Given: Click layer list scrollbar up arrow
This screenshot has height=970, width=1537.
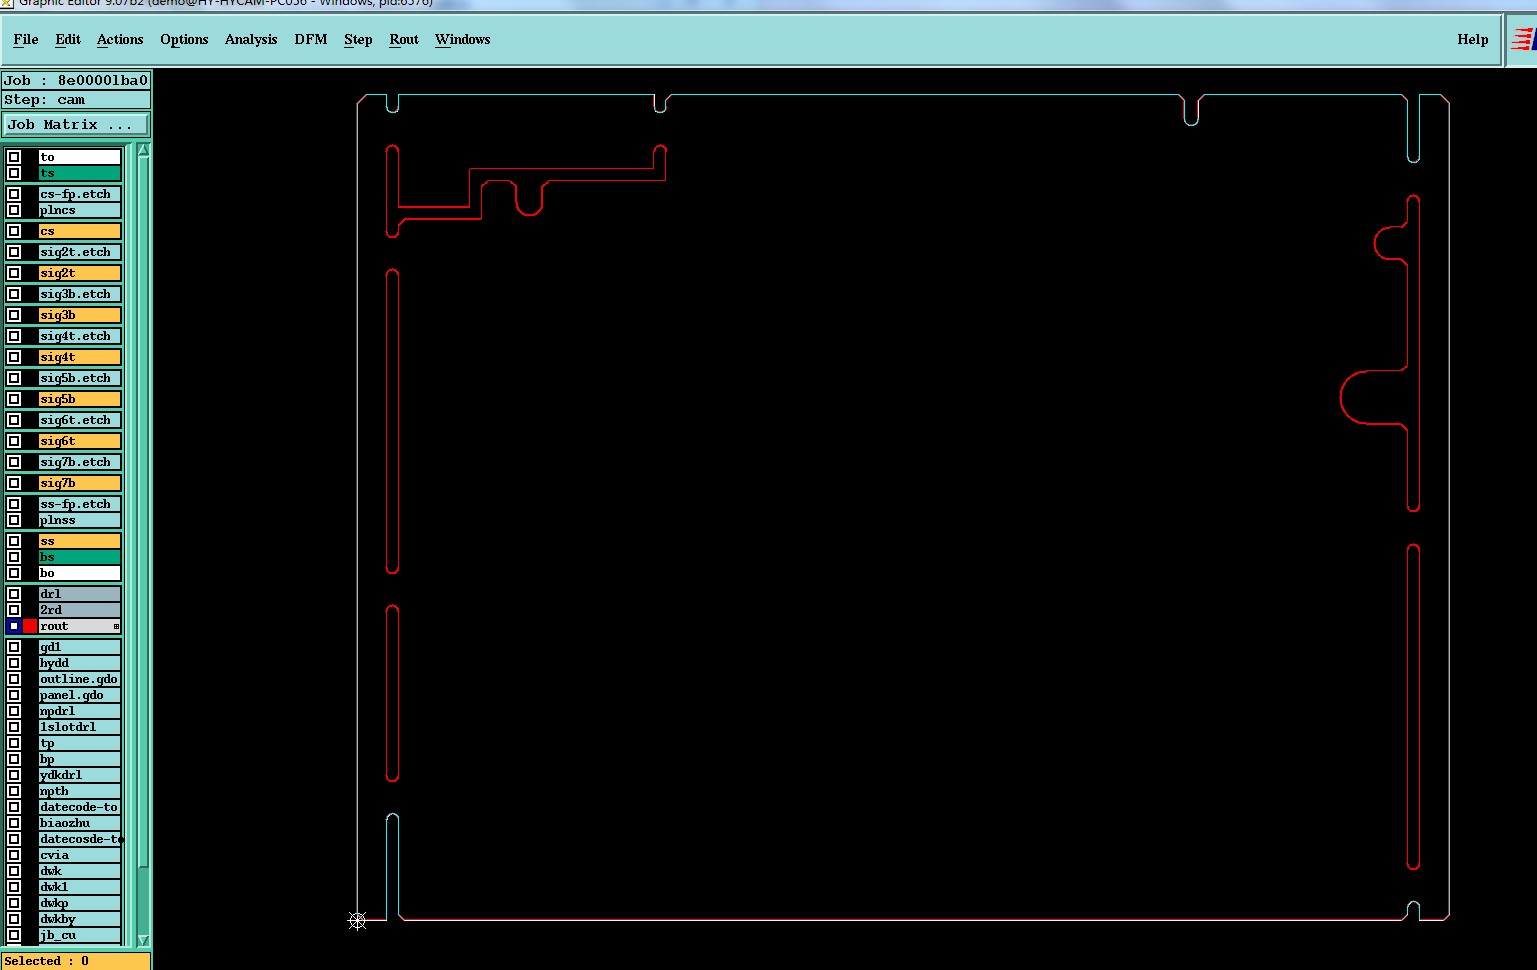Looking at the screenshot, I should click(x=143, y=150).
